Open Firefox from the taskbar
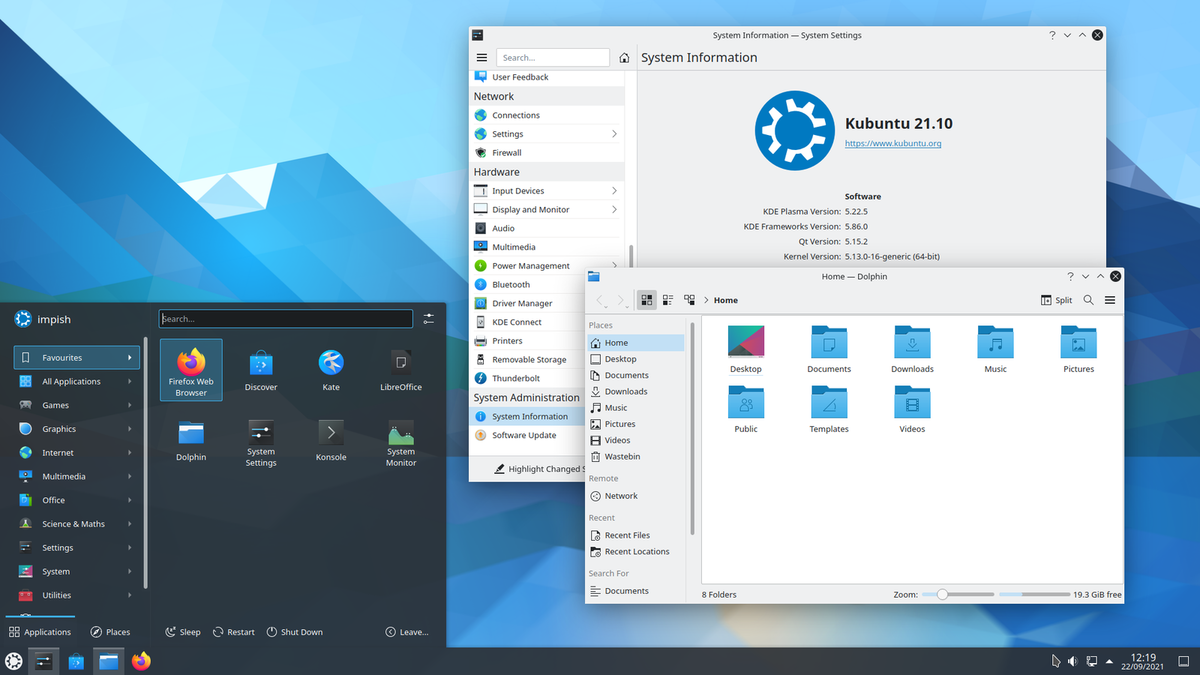The image size is (1200, 675). coord(141,660)
